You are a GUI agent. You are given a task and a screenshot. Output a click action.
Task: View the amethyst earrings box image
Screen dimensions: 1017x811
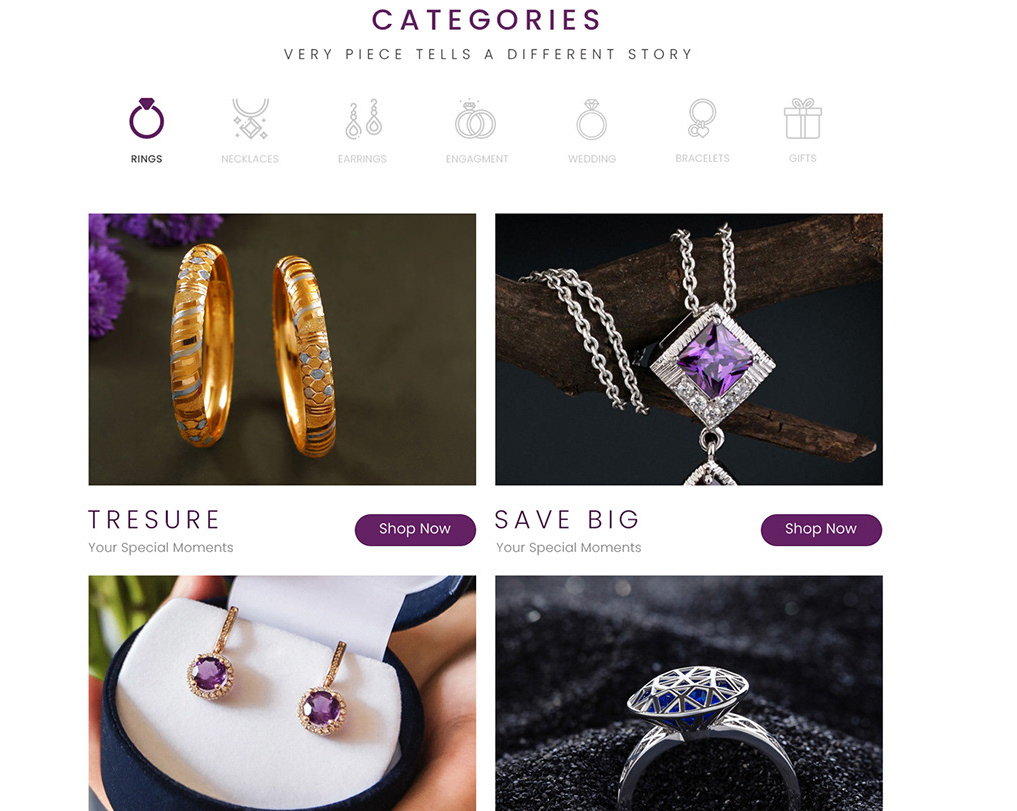[x=282, y=693]
